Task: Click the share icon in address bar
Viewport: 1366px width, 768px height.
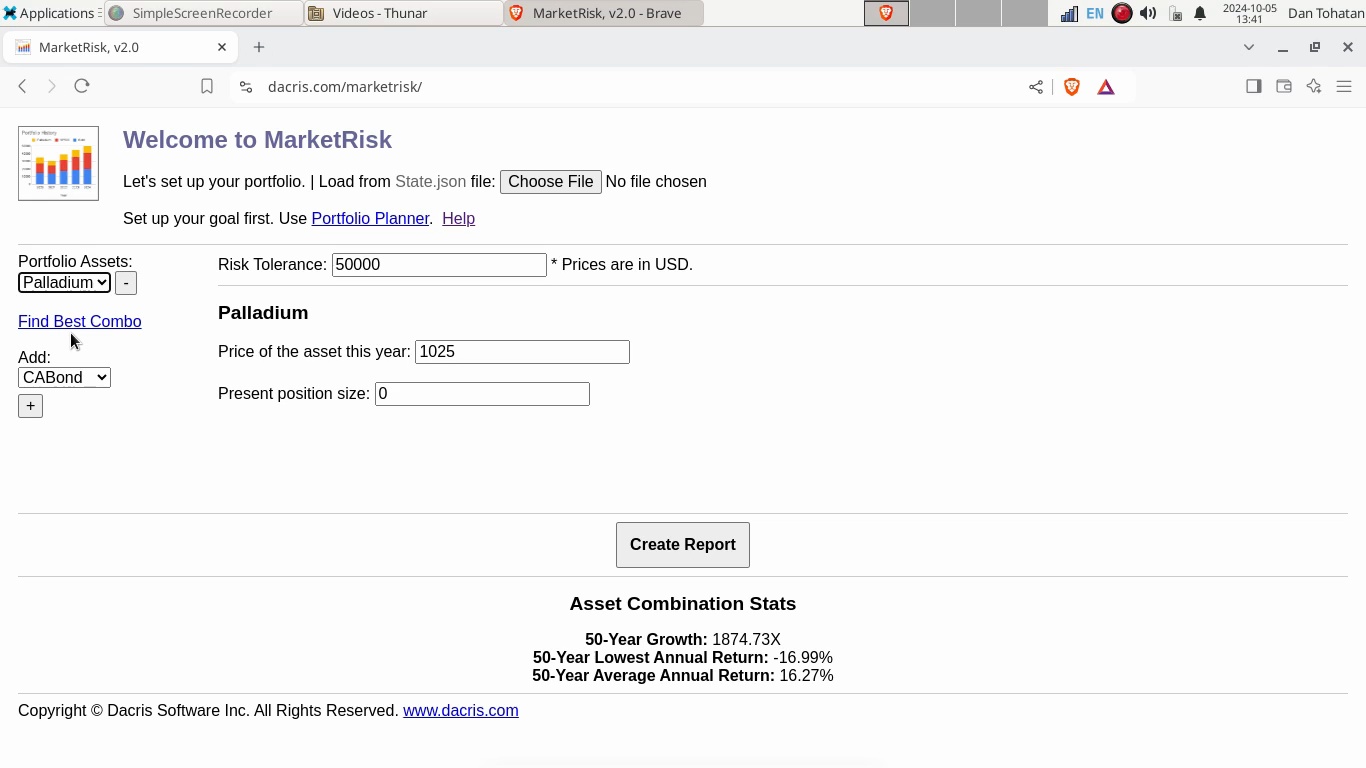Action: tap(1036, 87)
